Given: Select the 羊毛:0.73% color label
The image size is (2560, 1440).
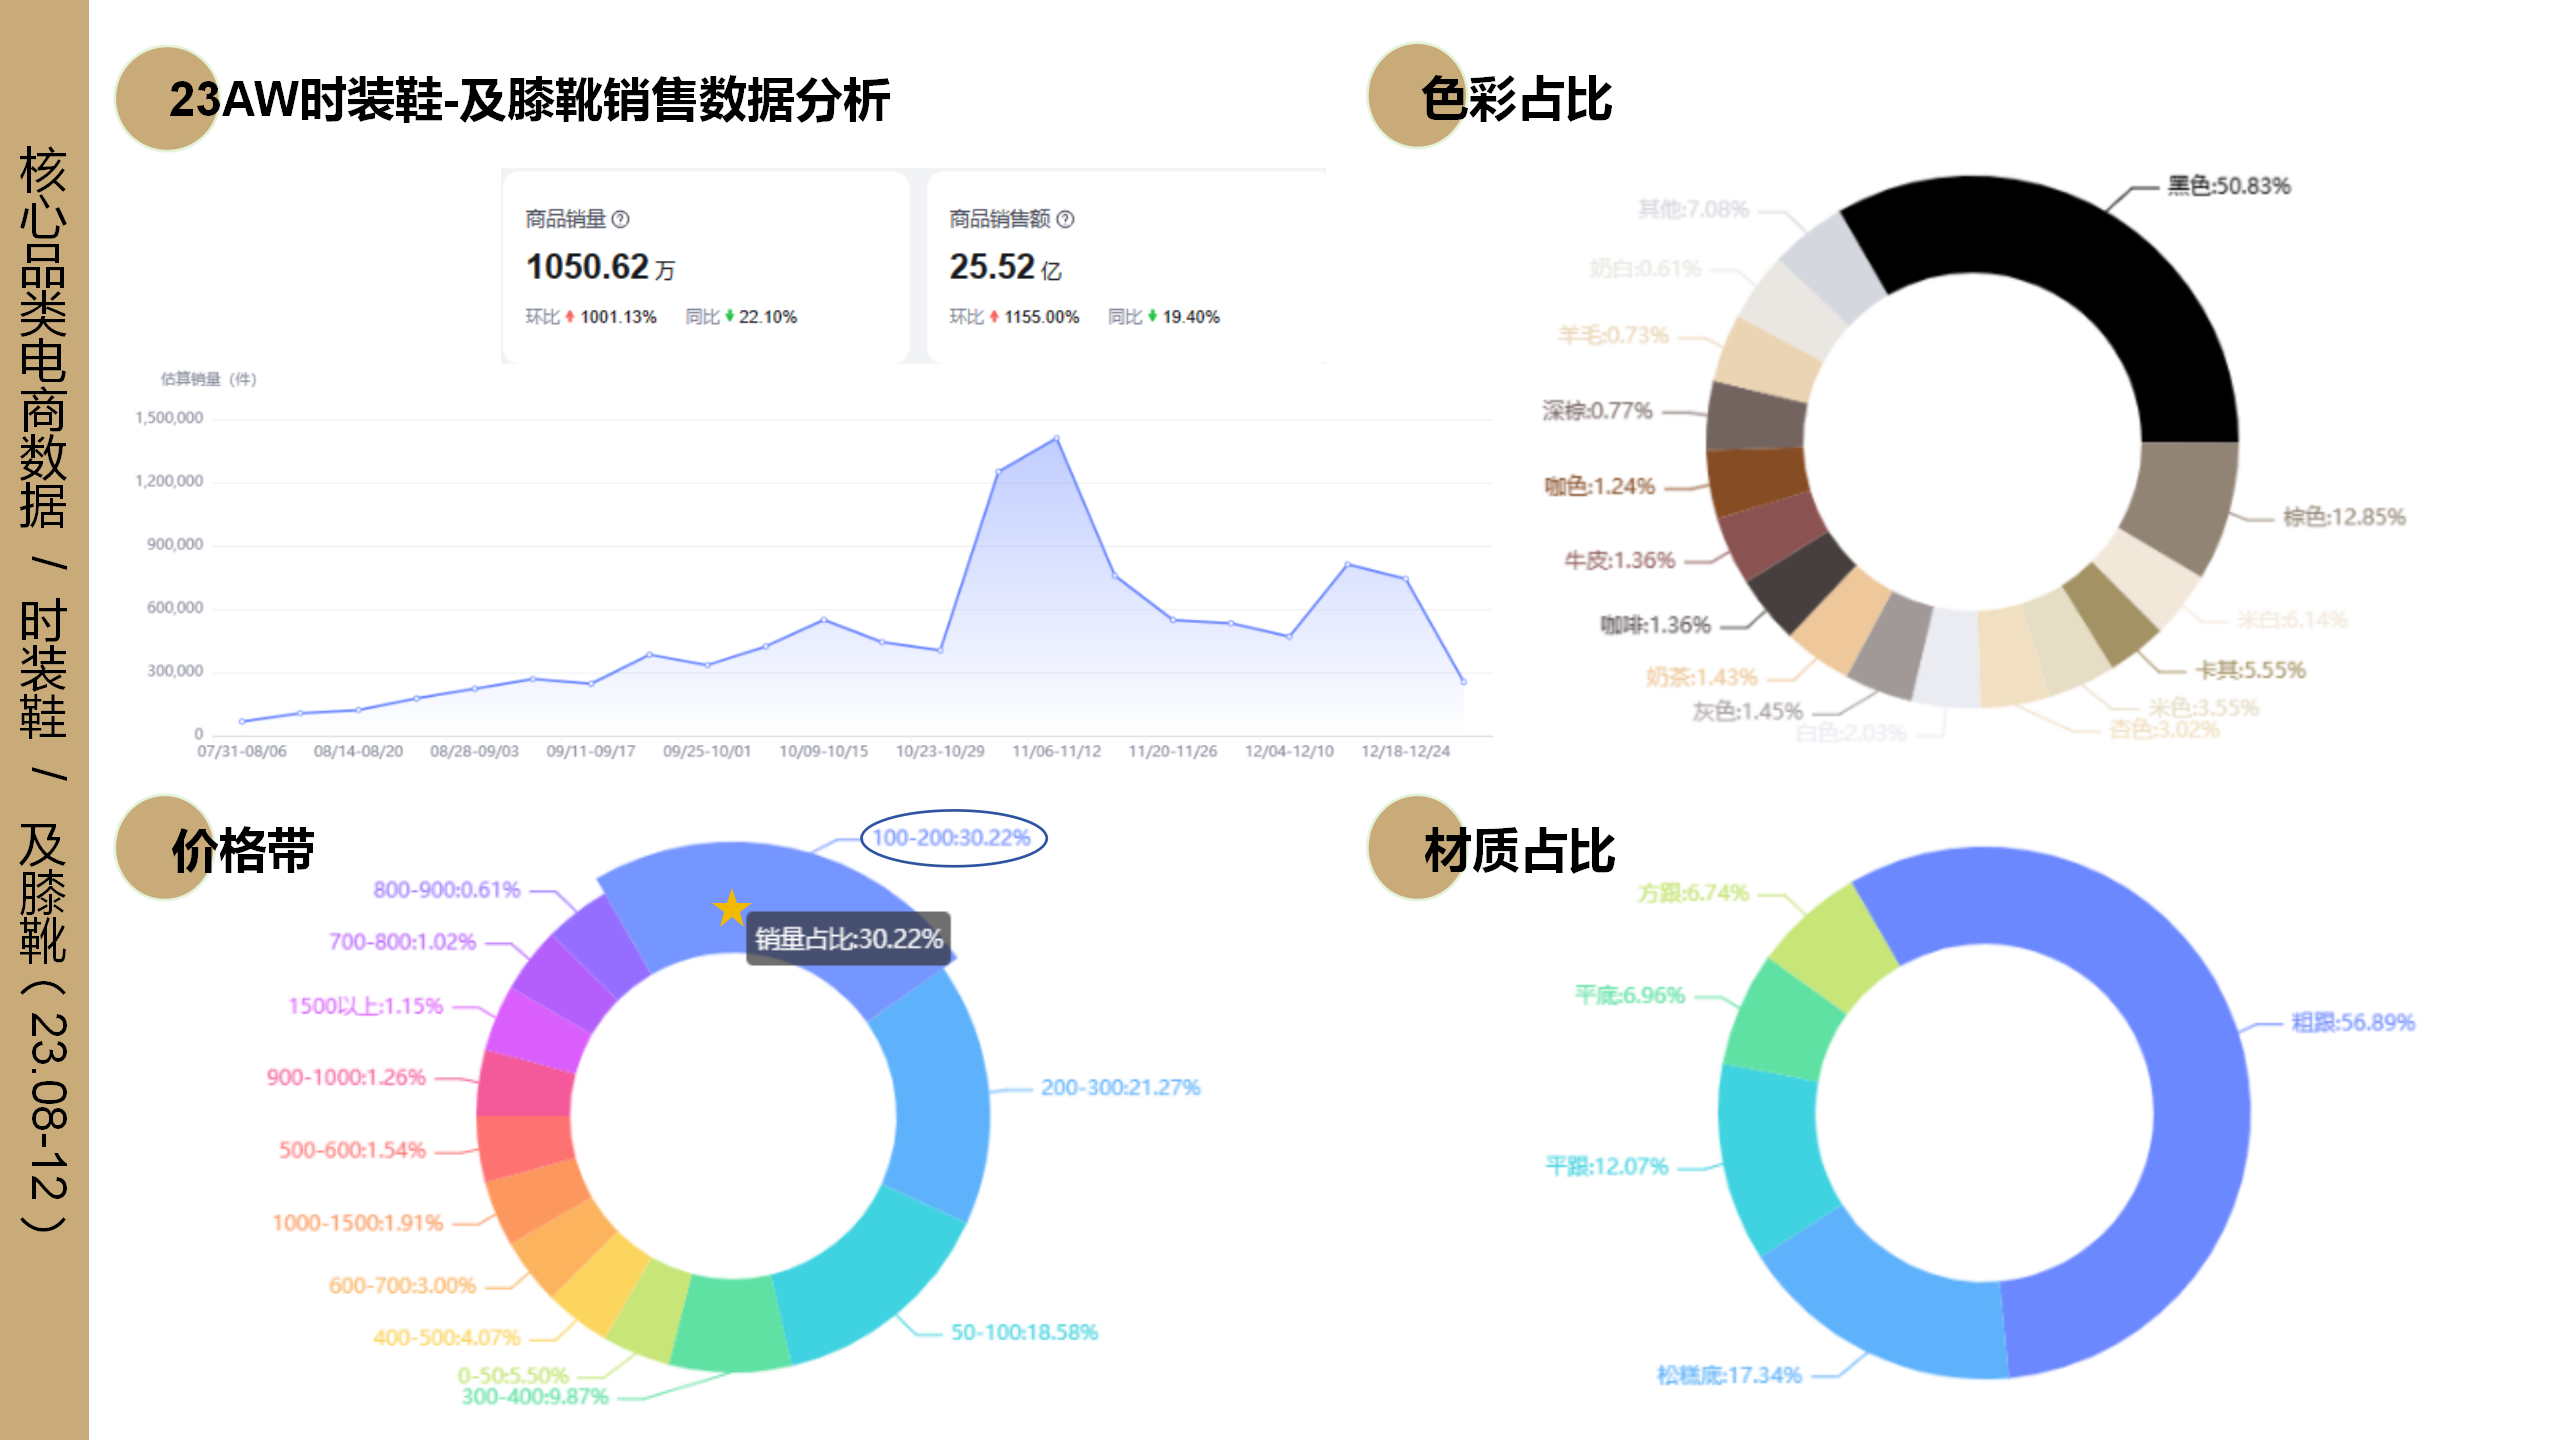Looking at the screenshot, I should (1613, 335).
